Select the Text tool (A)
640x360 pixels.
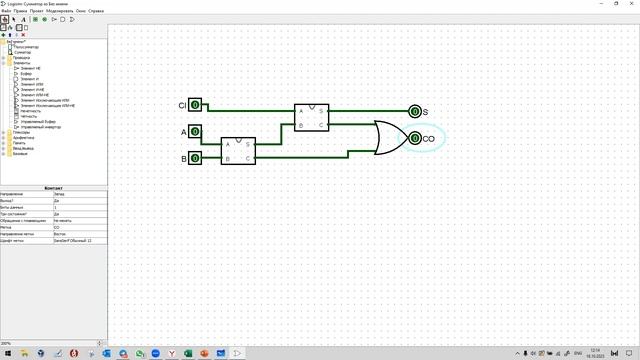coord(23,19)
